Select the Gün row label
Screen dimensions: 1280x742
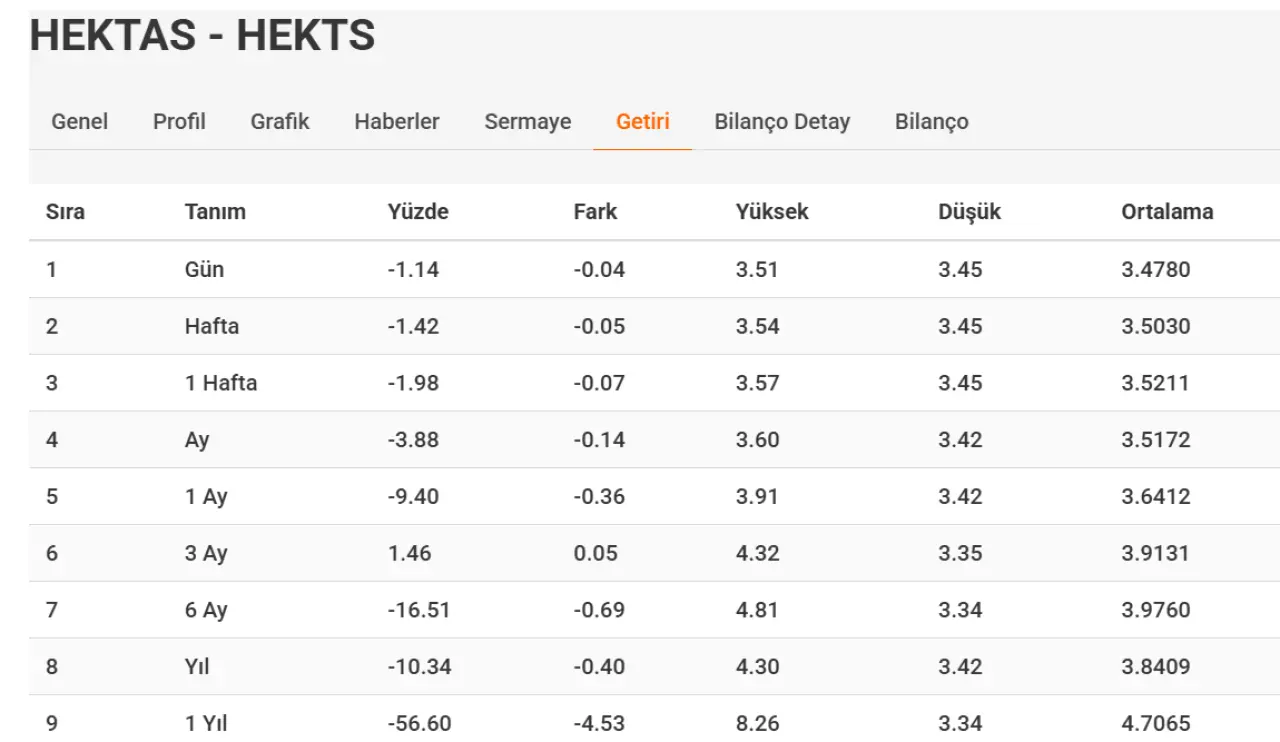tap(204, 270)
